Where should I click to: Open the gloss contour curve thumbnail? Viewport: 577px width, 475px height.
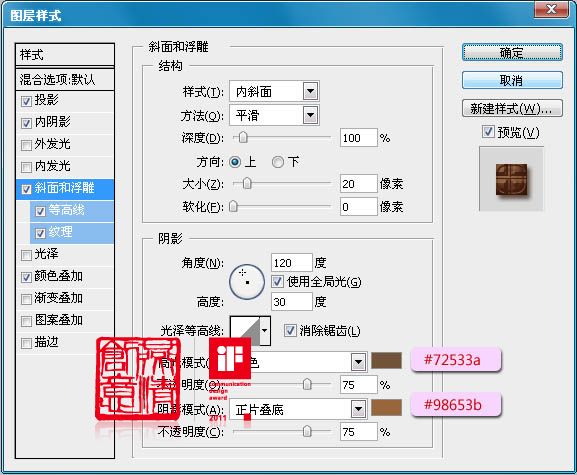tap(245, 330)
